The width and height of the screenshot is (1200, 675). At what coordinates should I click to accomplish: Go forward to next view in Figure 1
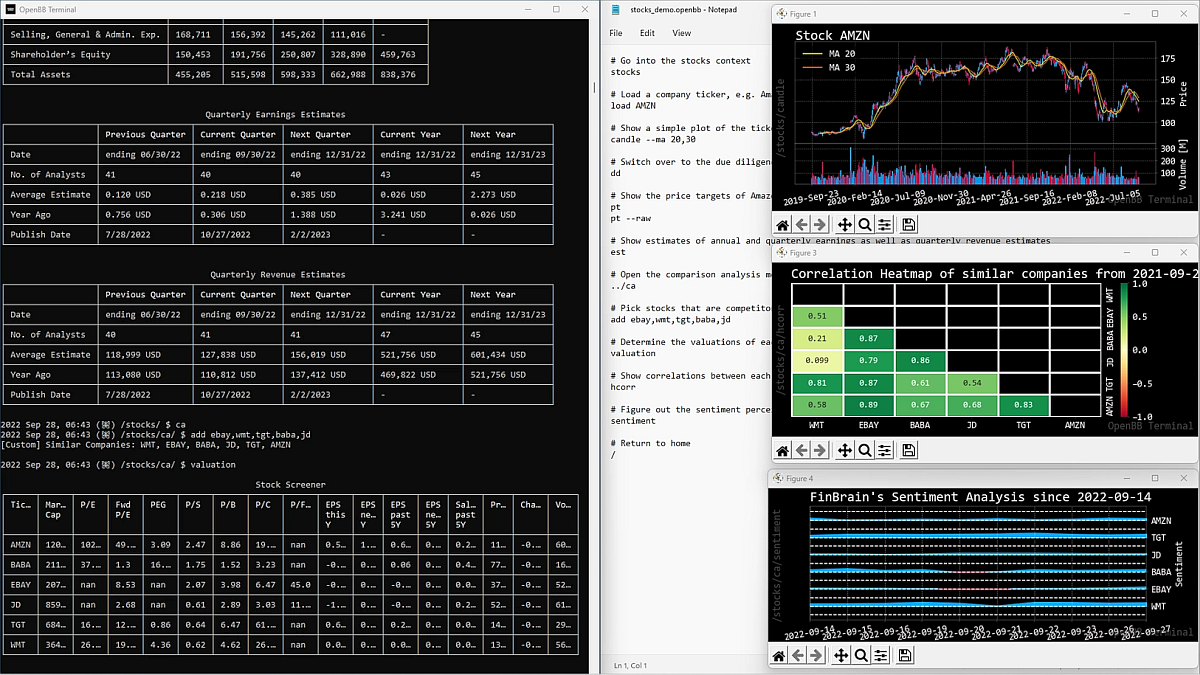point(818,225)
